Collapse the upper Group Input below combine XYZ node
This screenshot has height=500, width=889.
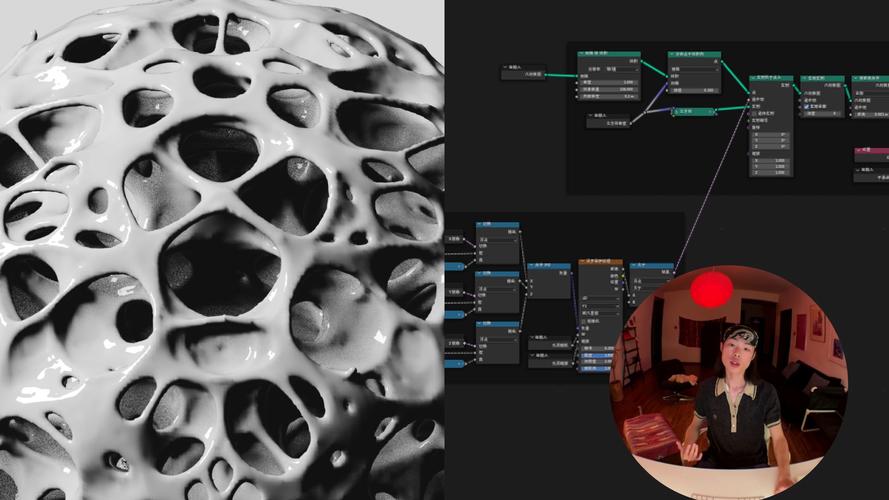coord(532,337)
